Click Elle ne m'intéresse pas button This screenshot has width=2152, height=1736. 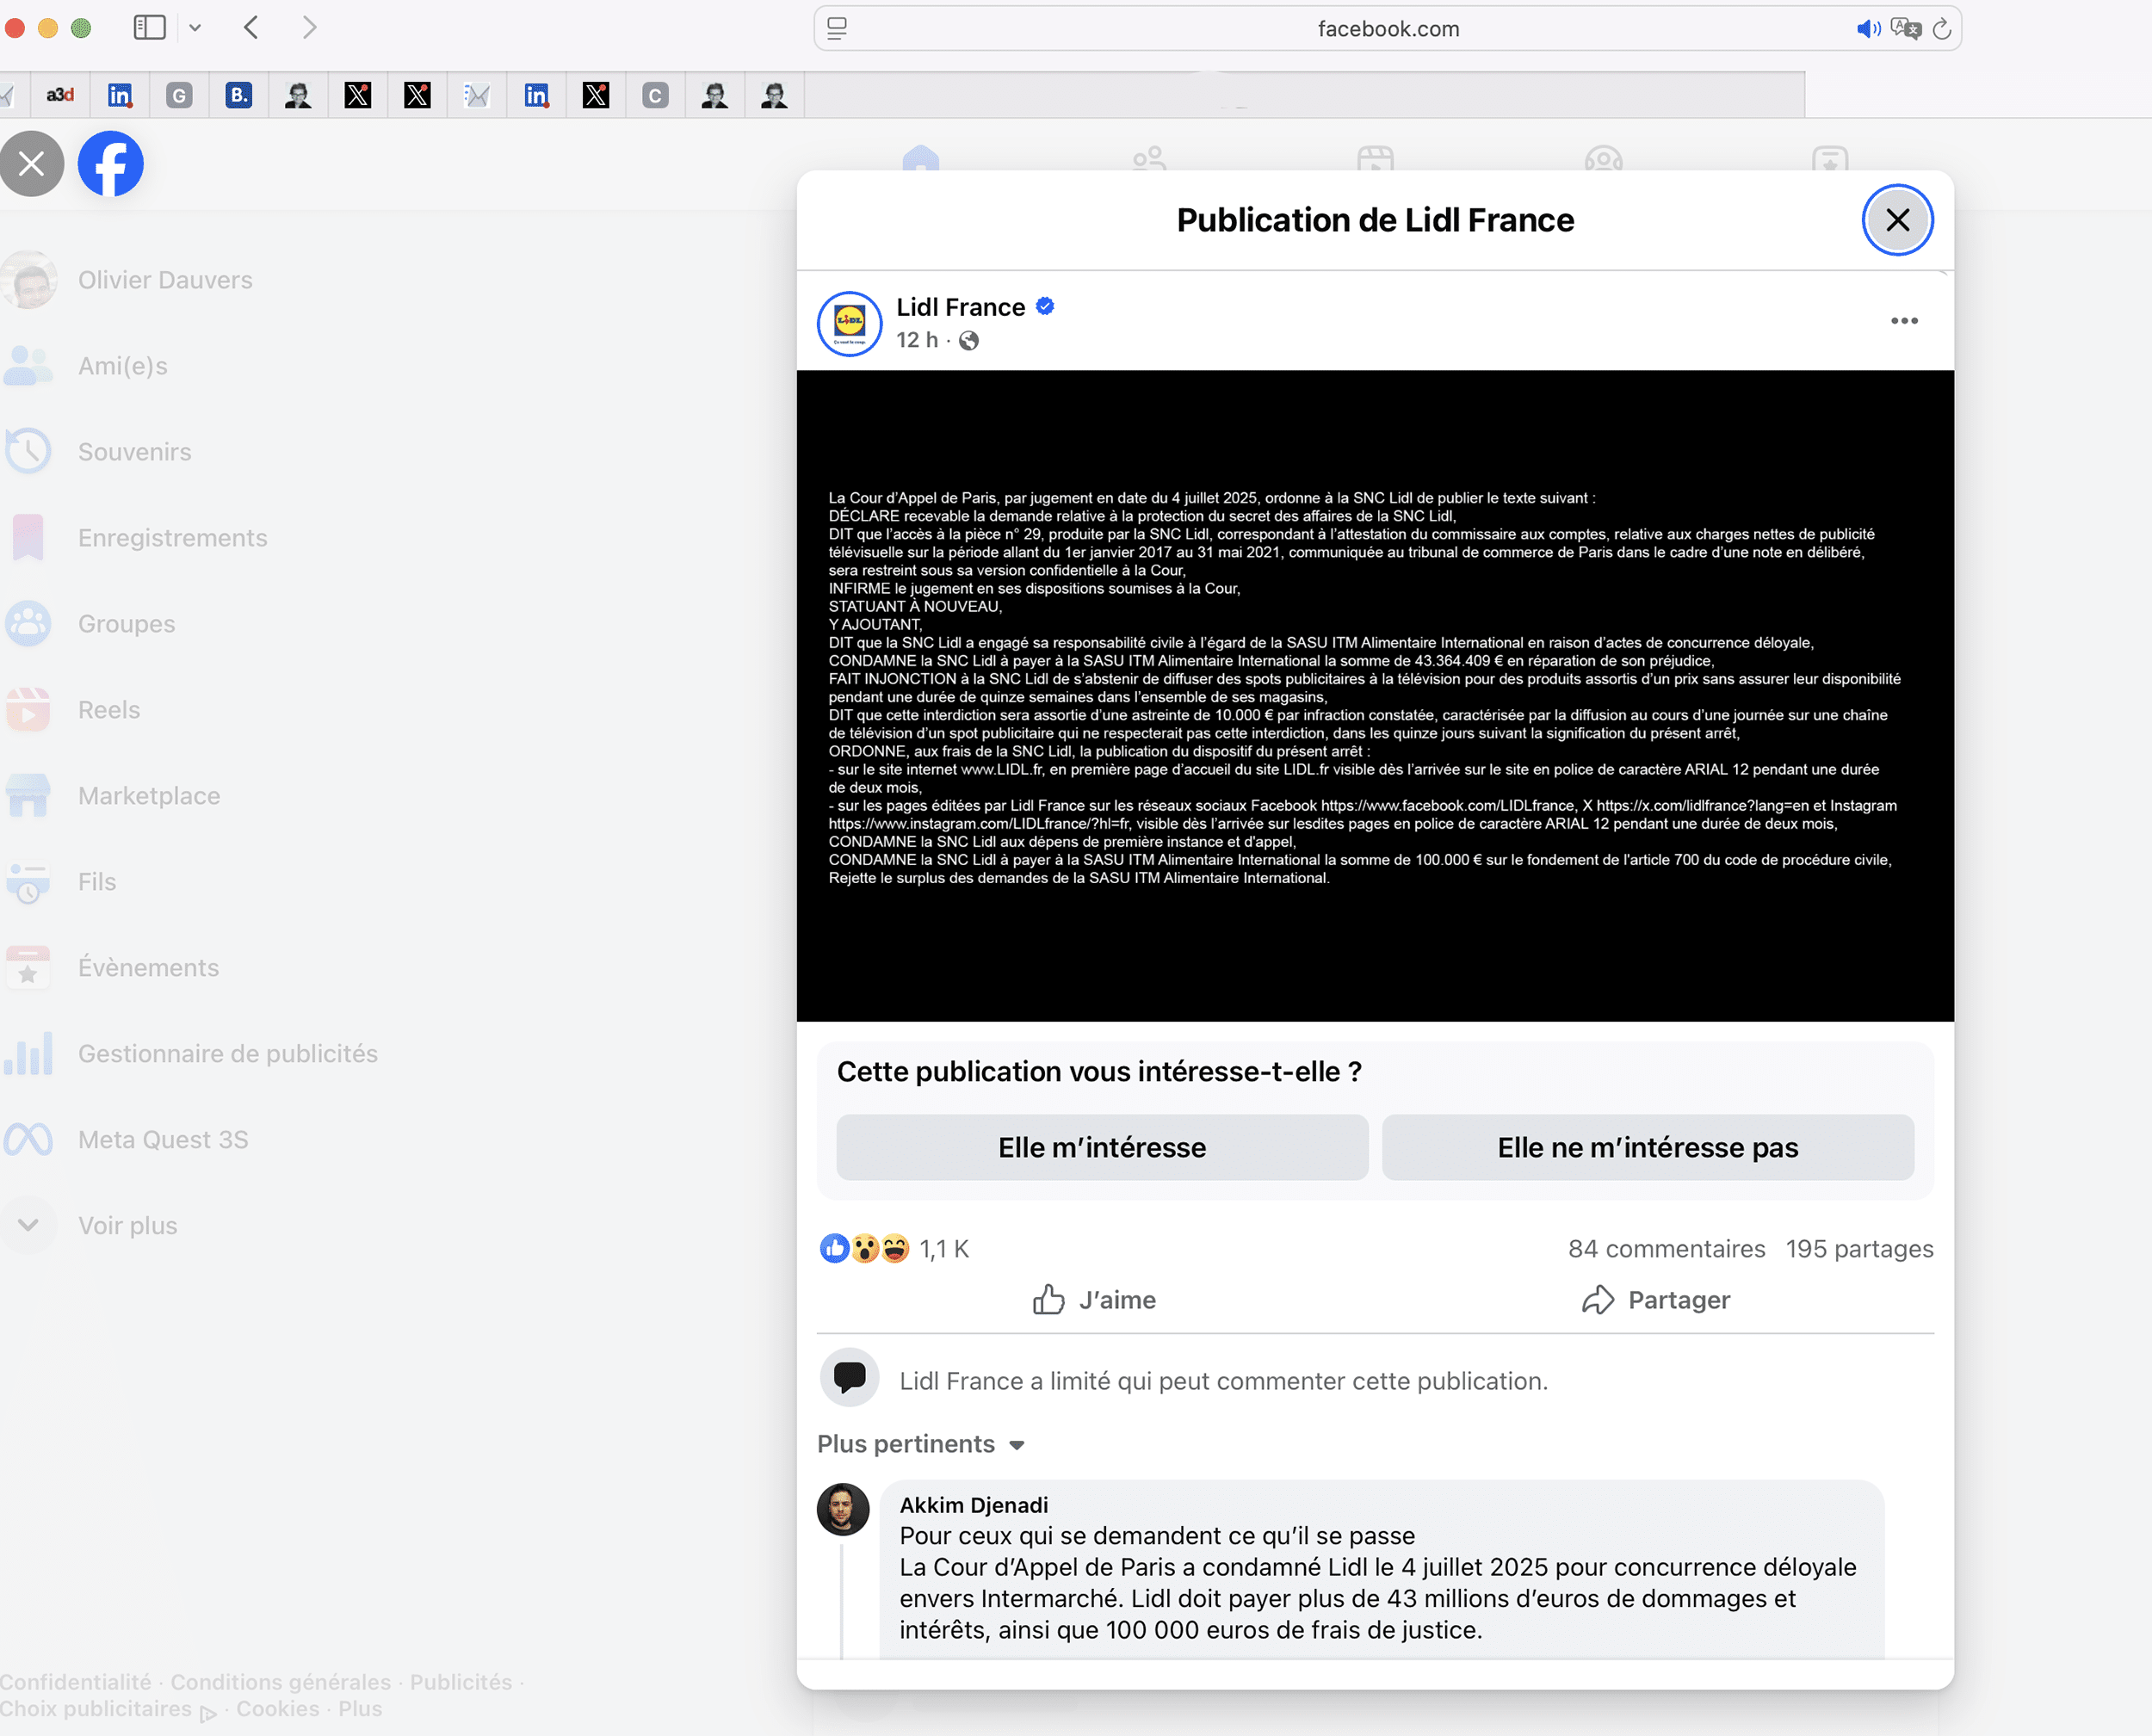pos(1647,1147)
